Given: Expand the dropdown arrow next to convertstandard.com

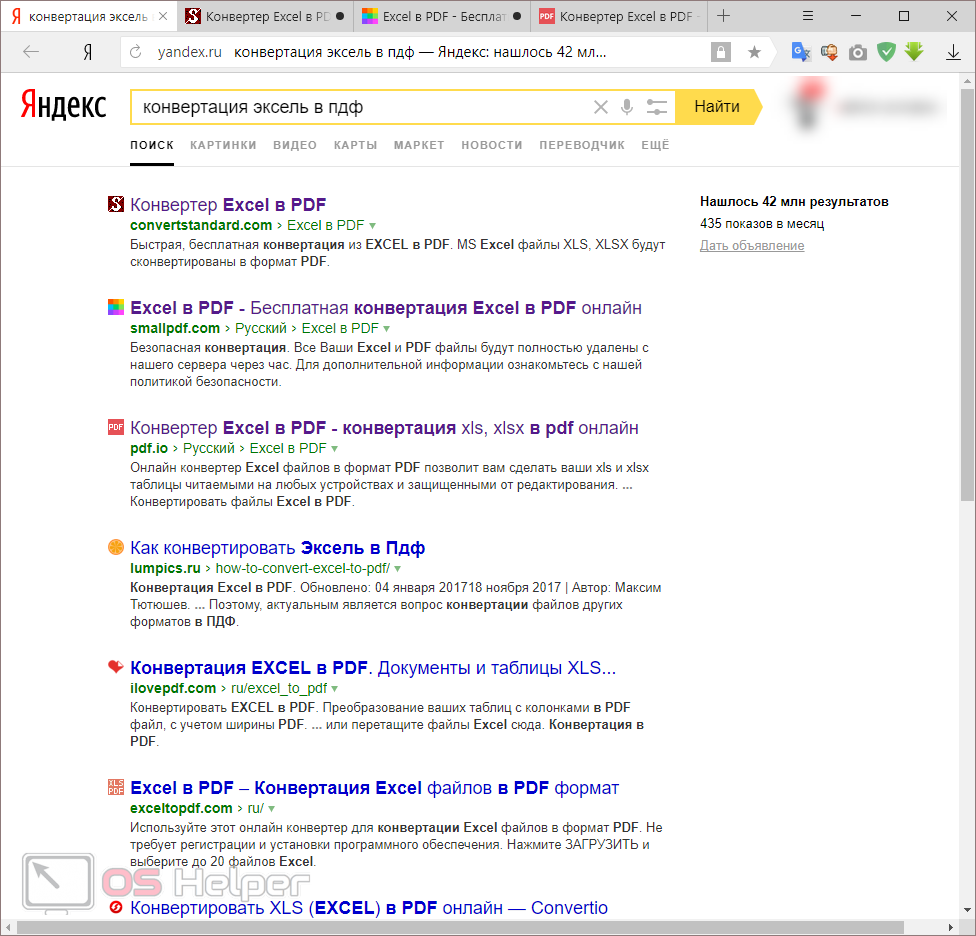Looking at the screenshot, I should [x=373, y=226].
